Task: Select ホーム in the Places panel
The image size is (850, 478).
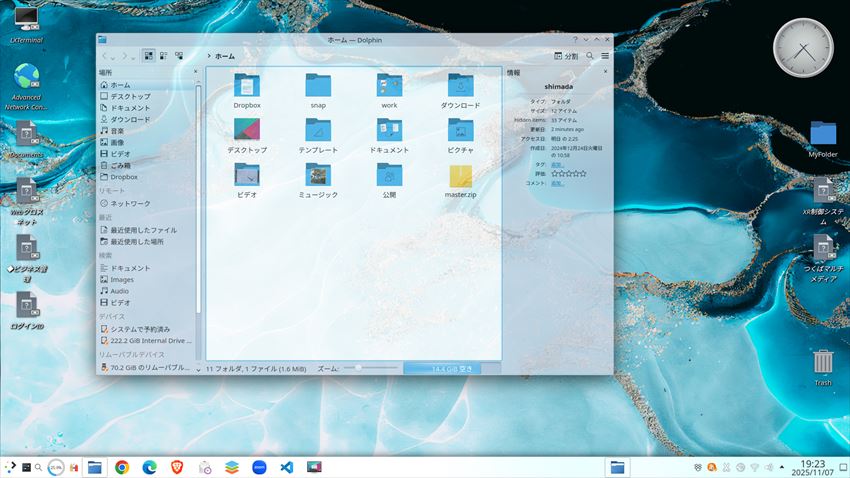Action: (146, 85)
